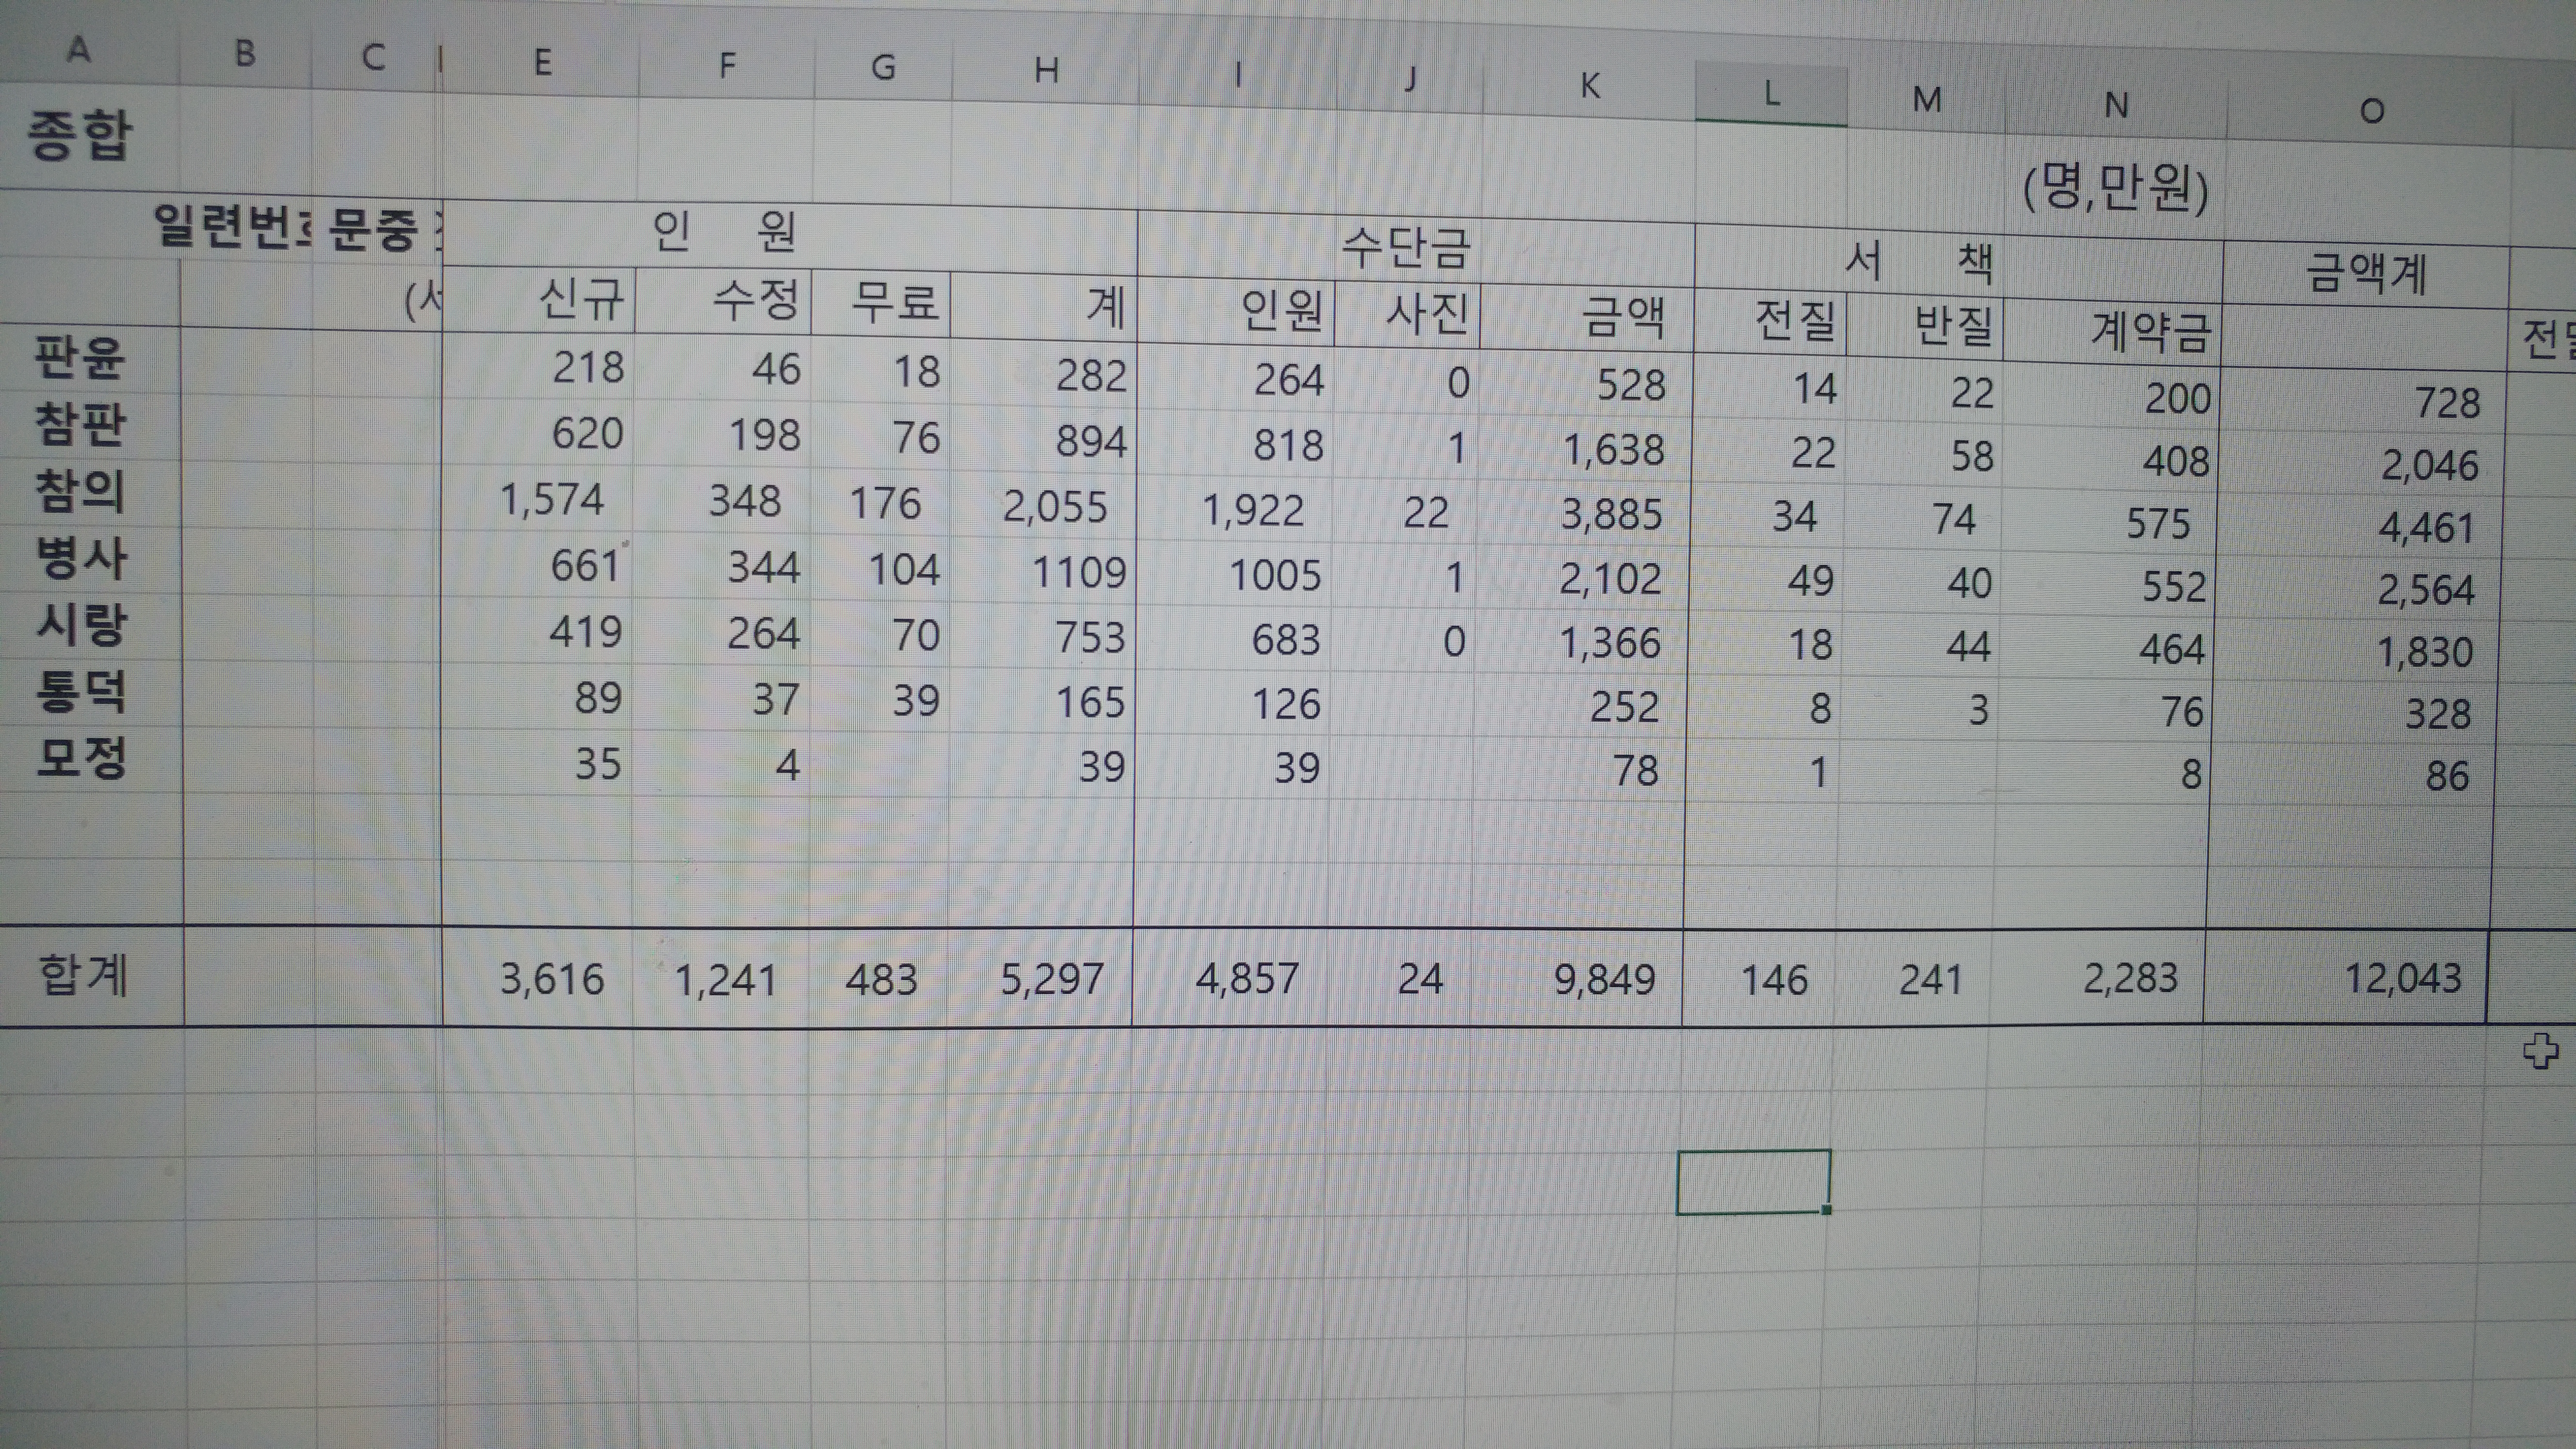Click cell with value 86
The image size is (2576, 1449).
(x=2447, y=776)
